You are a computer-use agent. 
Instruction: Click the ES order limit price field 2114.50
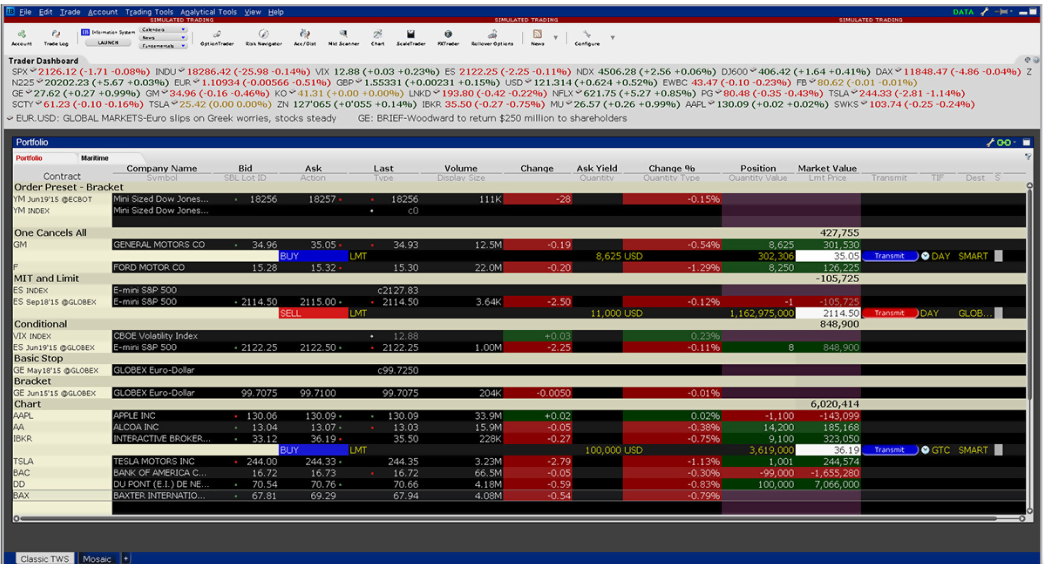click(828, 313)
